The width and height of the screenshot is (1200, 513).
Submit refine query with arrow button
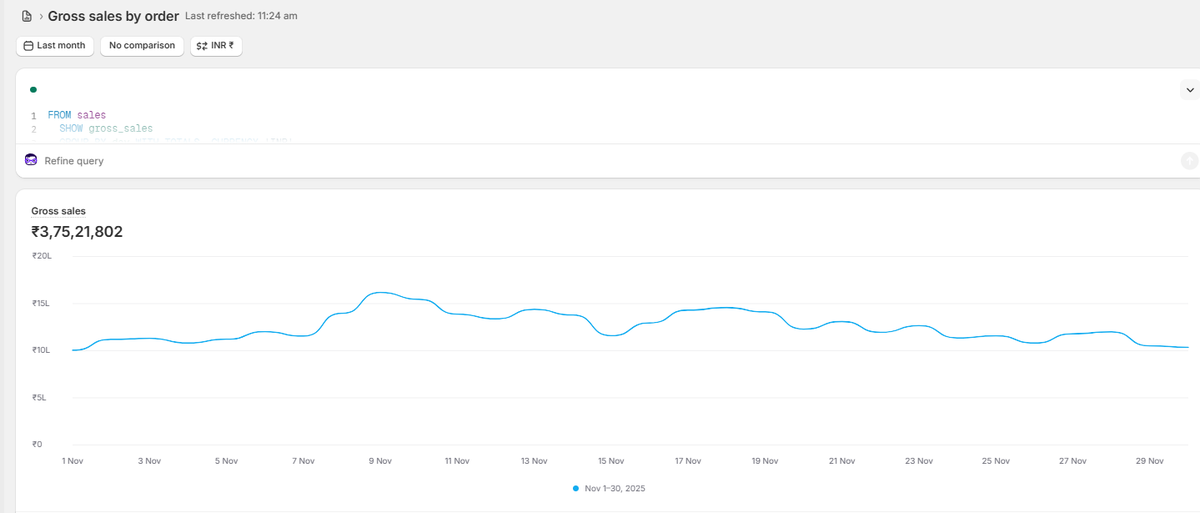click(1189, 160)
